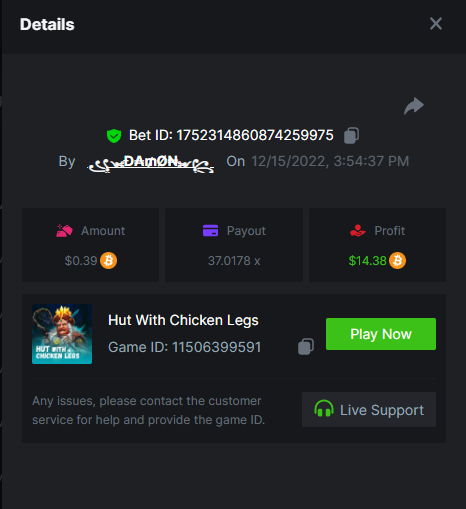Click the Hut With Chicken Legs title

[x=183, y=320]
